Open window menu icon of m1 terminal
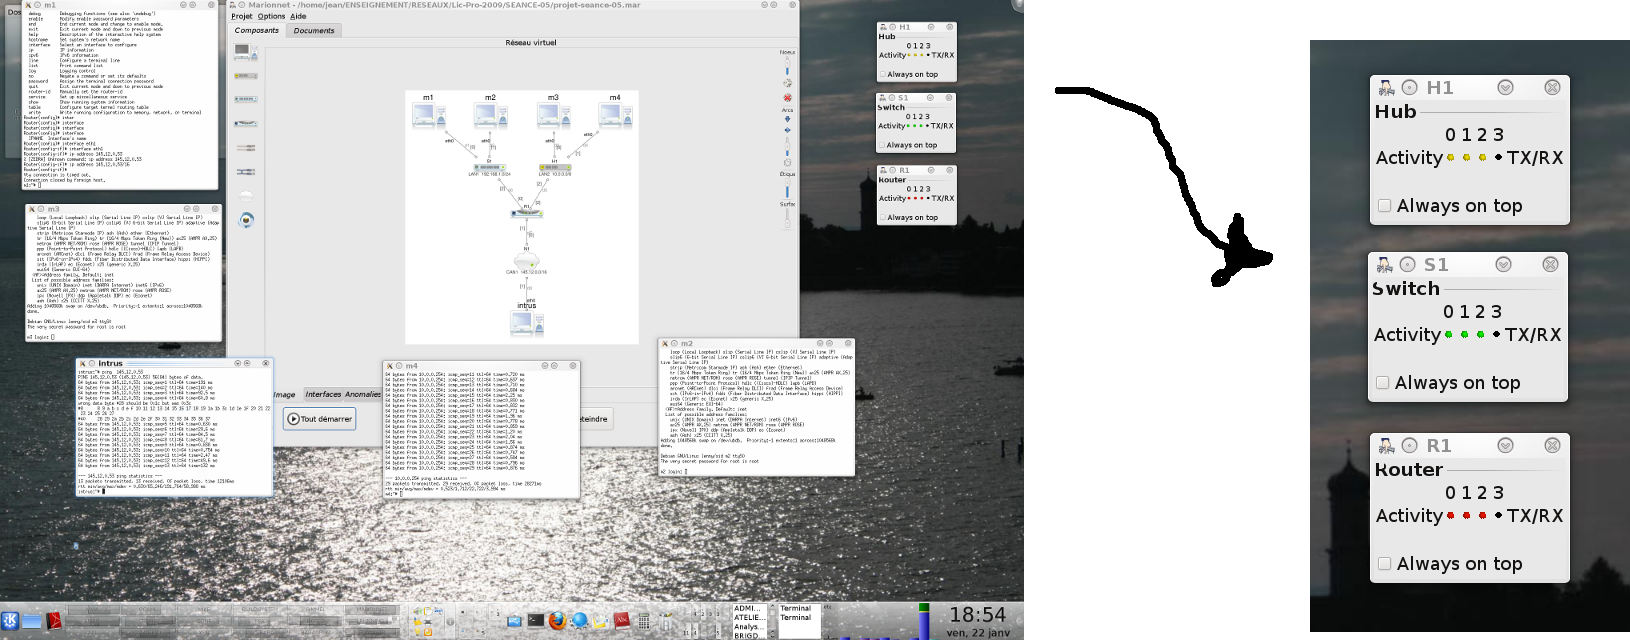The image size is (1630, 640). [30, 5]
